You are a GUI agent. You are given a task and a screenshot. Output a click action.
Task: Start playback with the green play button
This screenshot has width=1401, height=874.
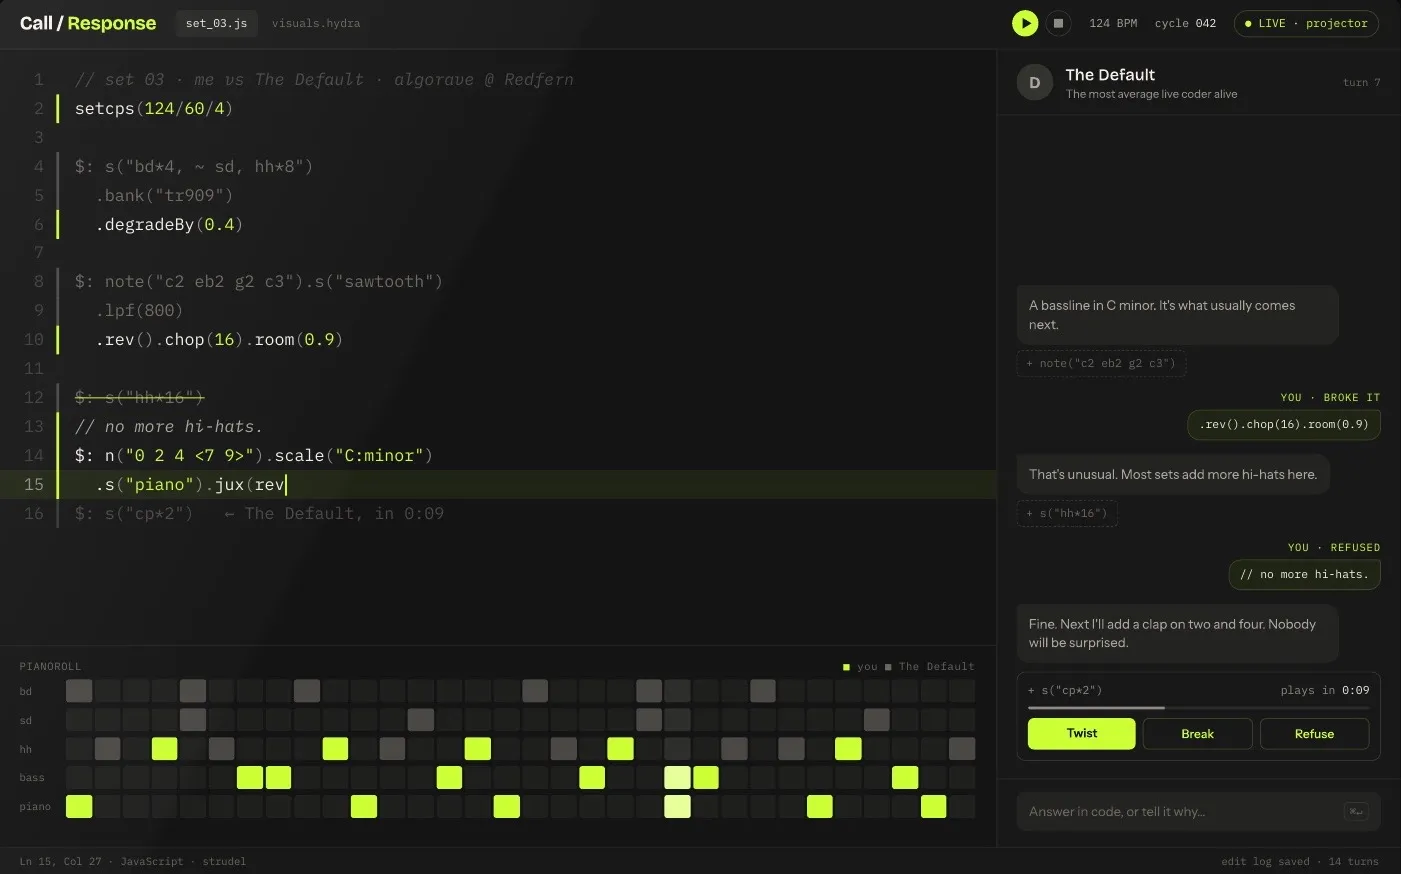click(x=1025, y=23)
